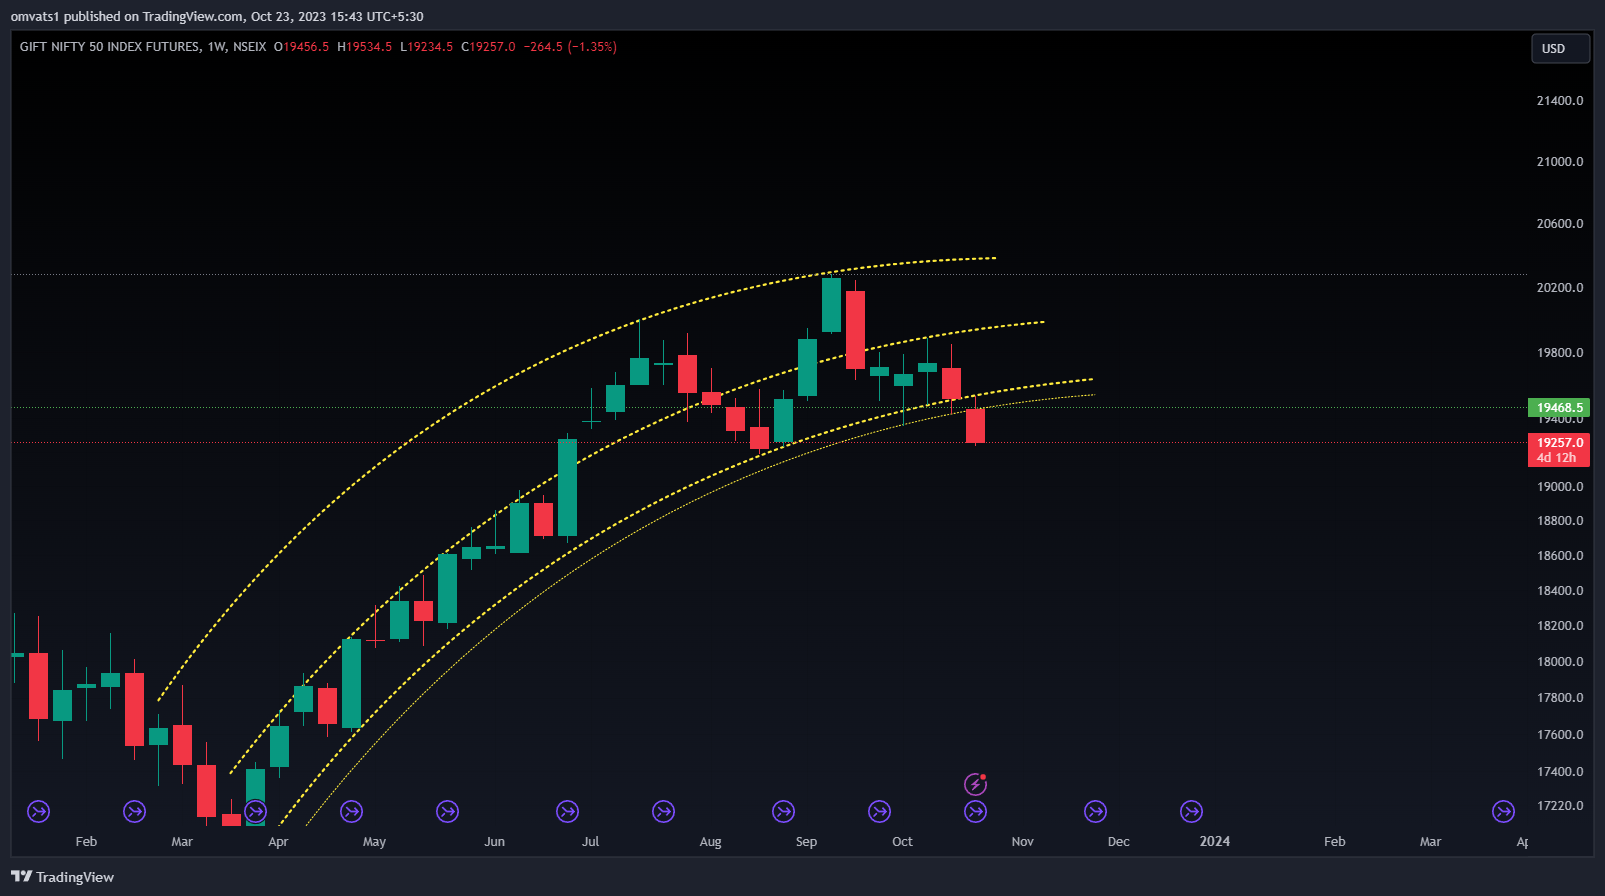Screen dimensions: 1605x896
Task: Click the 17400.0 price axis label
Action: [x=1560, y=772]
